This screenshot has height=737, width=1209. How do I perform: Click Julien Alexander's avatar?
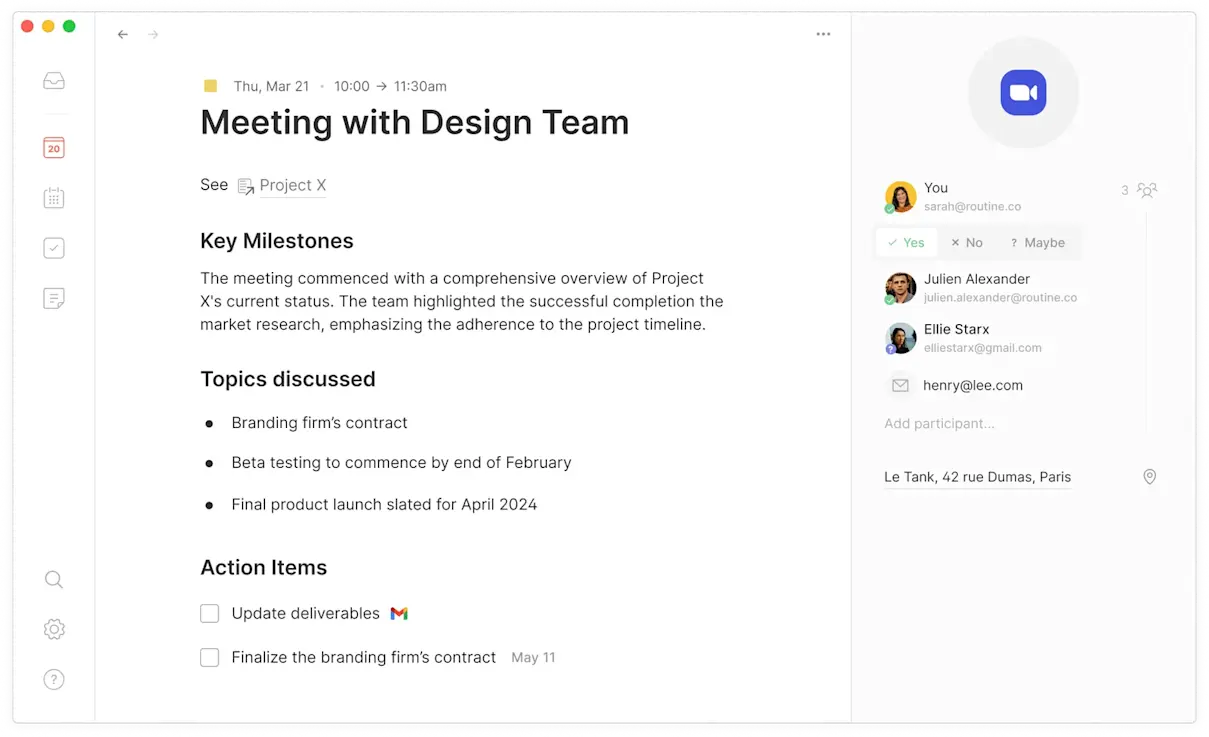click(900, 288)
